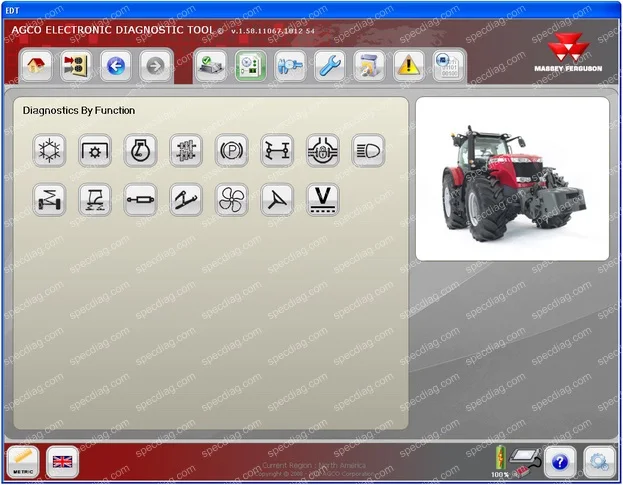
Task: Select the hydraulic cylinder valve diagnostics
Action: pos(140,199)
